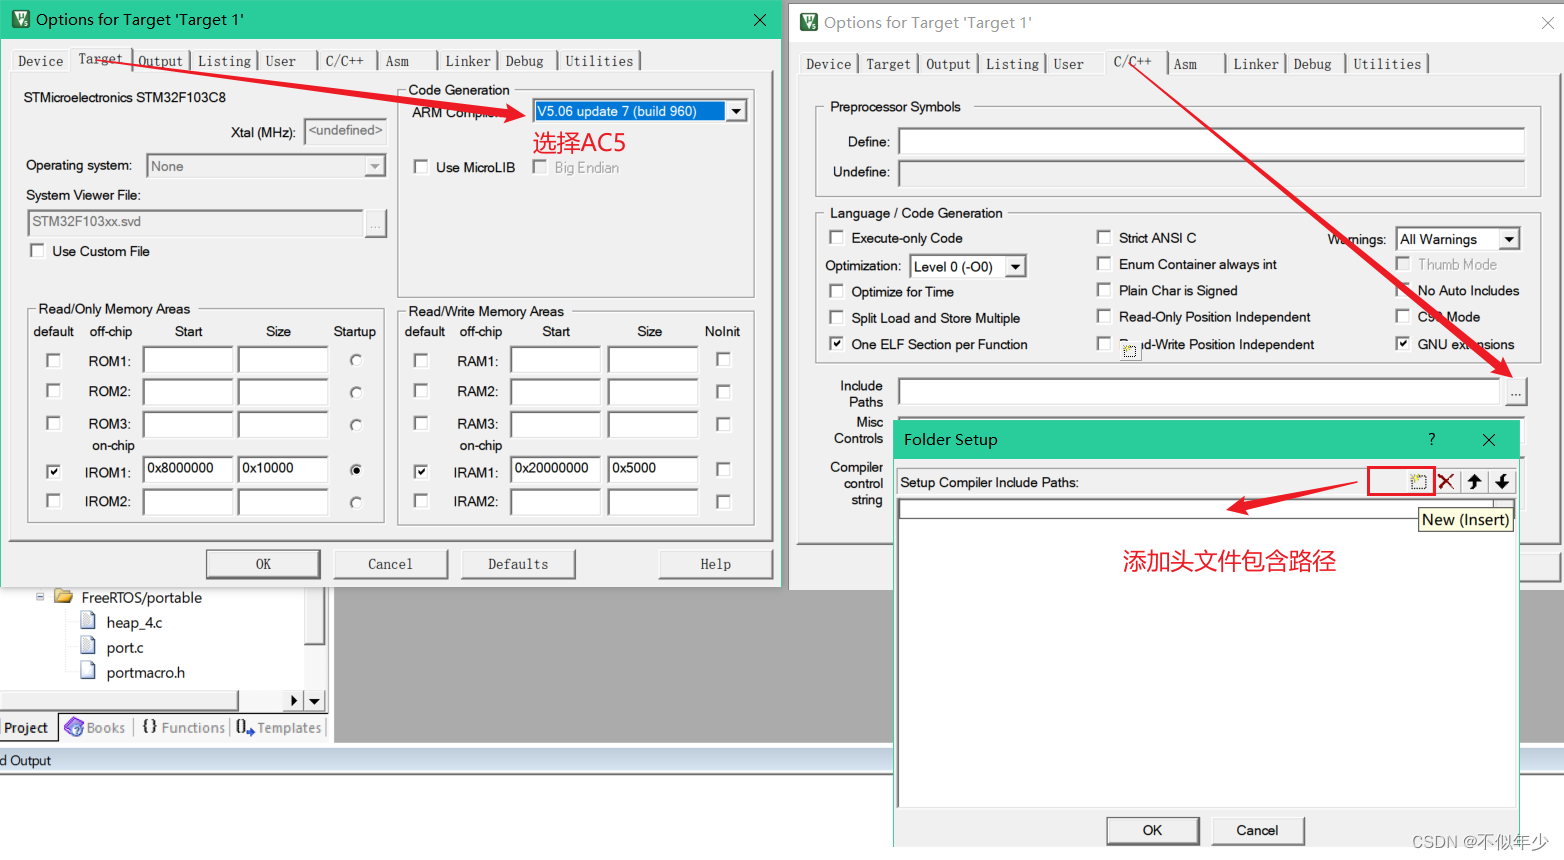Open the Warnings dropdown showing All Warnings
The height and width of the screenshot is (860, 1564).
1509,238
